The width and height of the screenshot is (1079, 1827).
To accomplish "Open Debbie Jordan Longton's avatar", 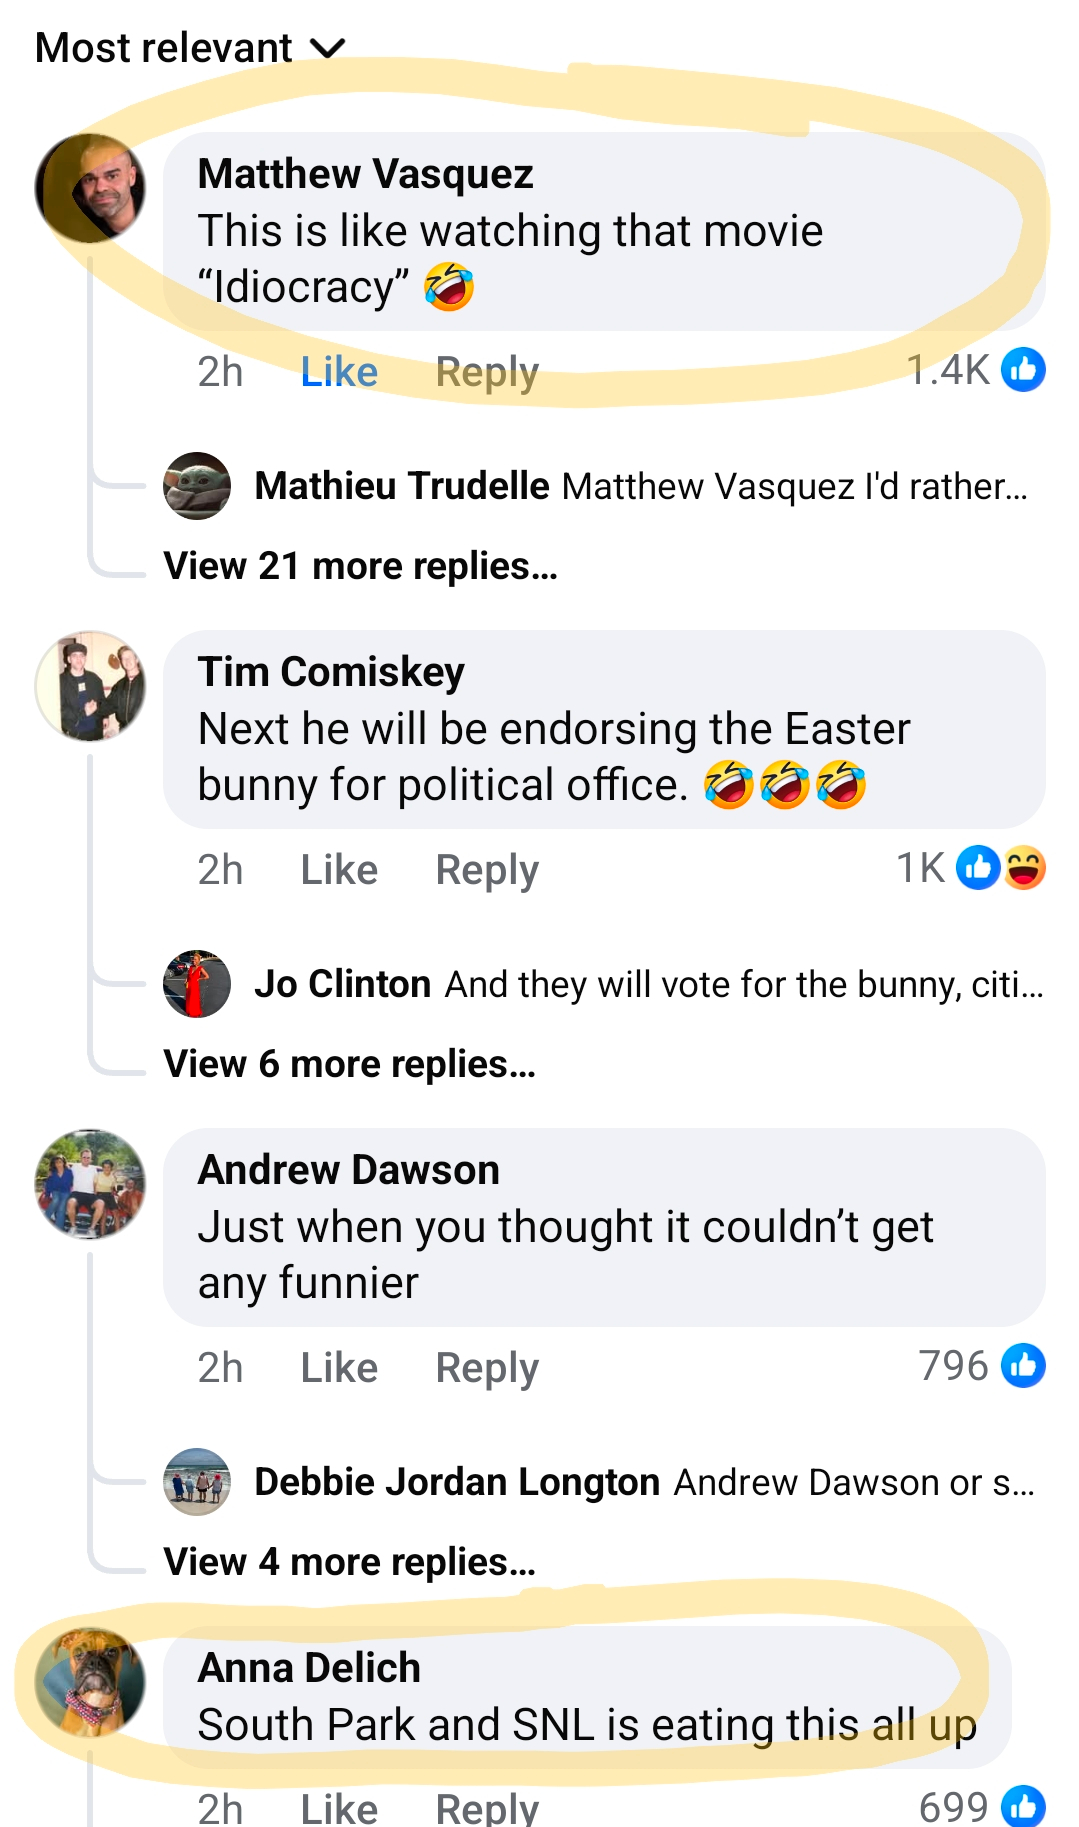I will [197, 1482].
